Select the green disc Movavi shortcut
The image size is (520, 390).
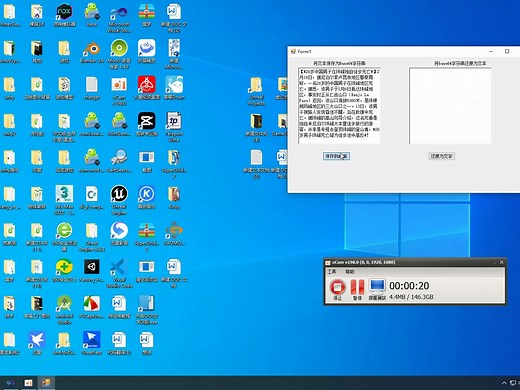tap(119, 48)
